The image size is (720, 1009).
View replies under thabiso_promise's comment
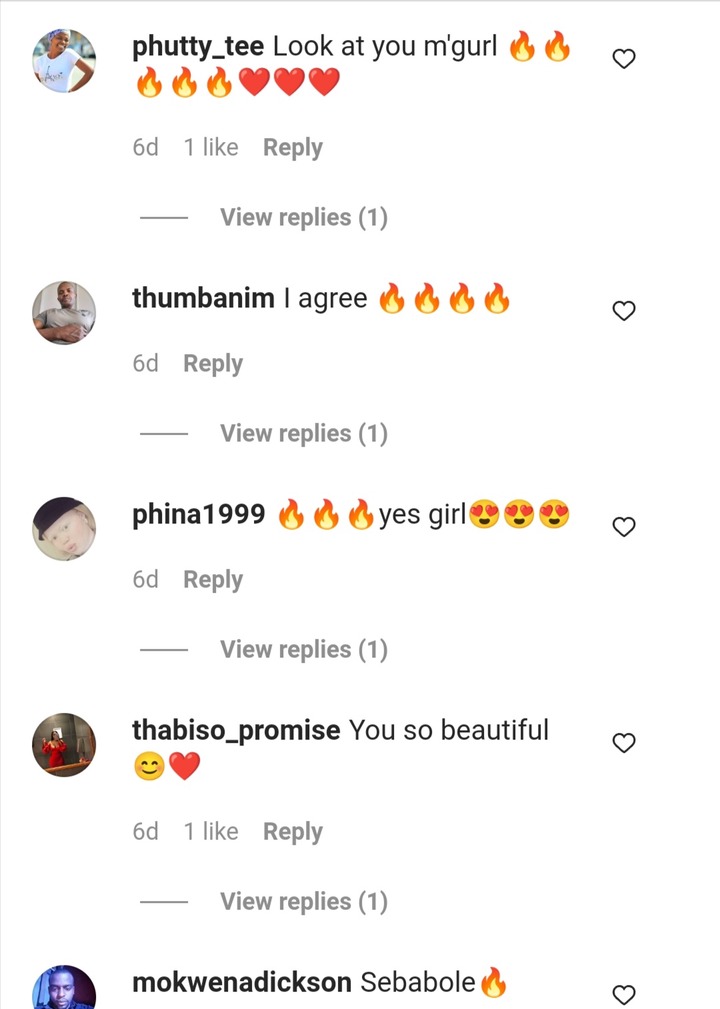tap(304, 902)
